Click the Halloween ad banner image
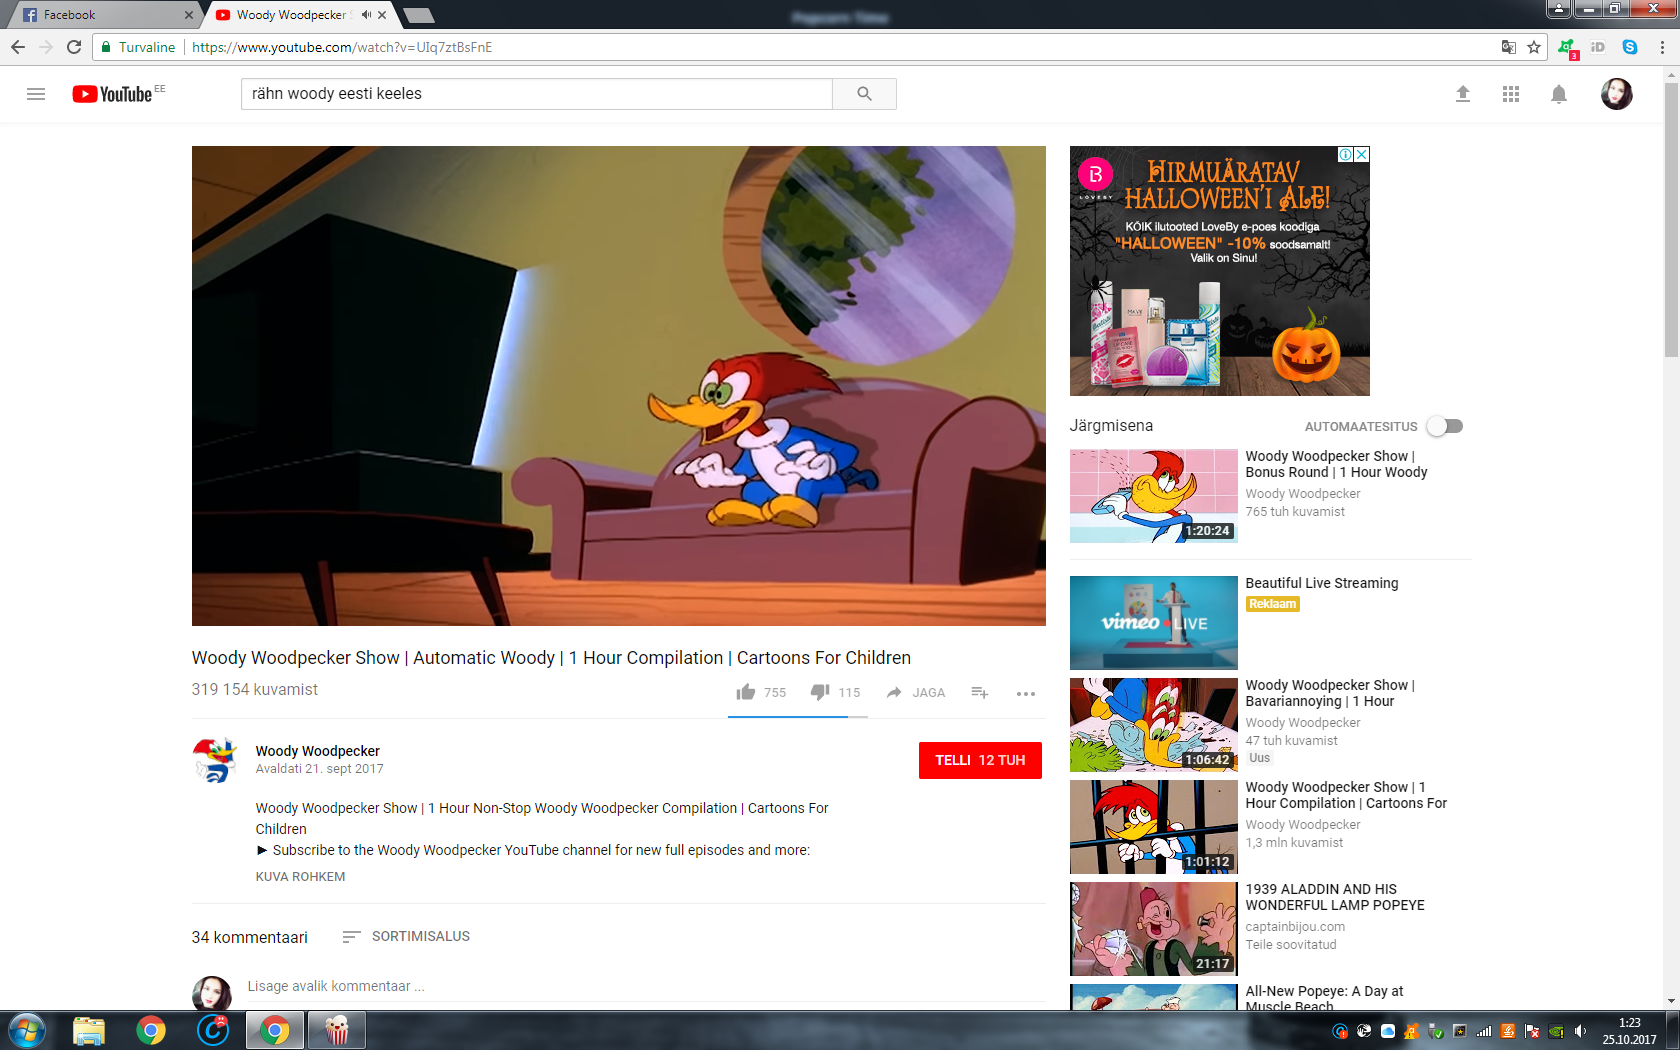The height and width of the screenshot is (1050, 1680). tap(1219, 271)
